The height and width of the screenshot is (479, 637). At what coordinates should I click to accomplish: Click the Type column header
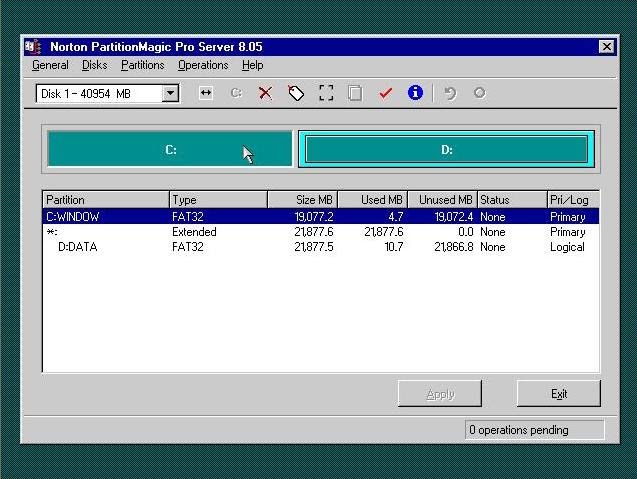(x=219, y=200)
